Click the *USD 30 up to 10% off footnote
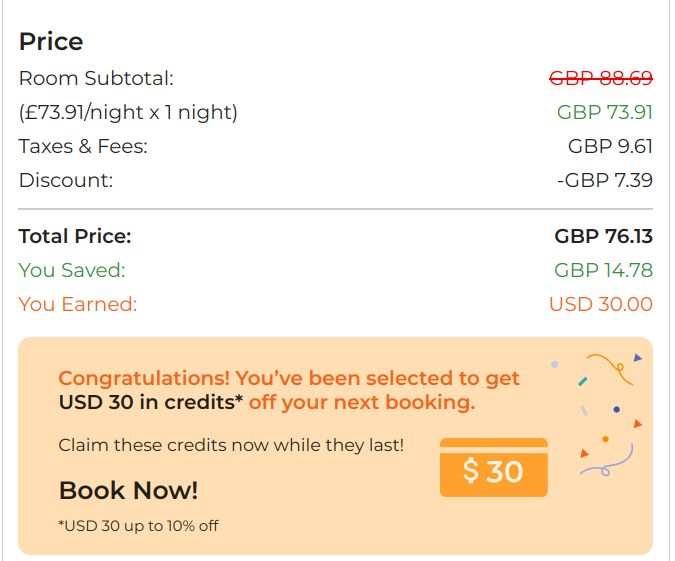This screenshot has width=675, height=561. tap(138, 525)
